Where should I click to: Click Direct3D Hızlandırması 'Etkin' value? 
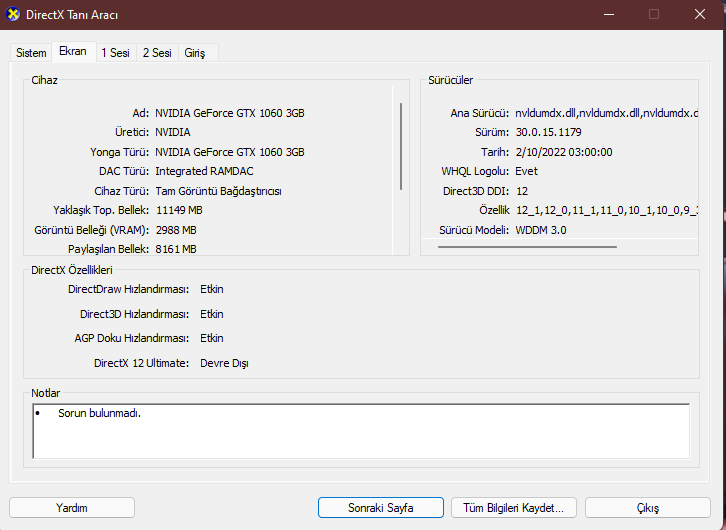pos(212,314)
